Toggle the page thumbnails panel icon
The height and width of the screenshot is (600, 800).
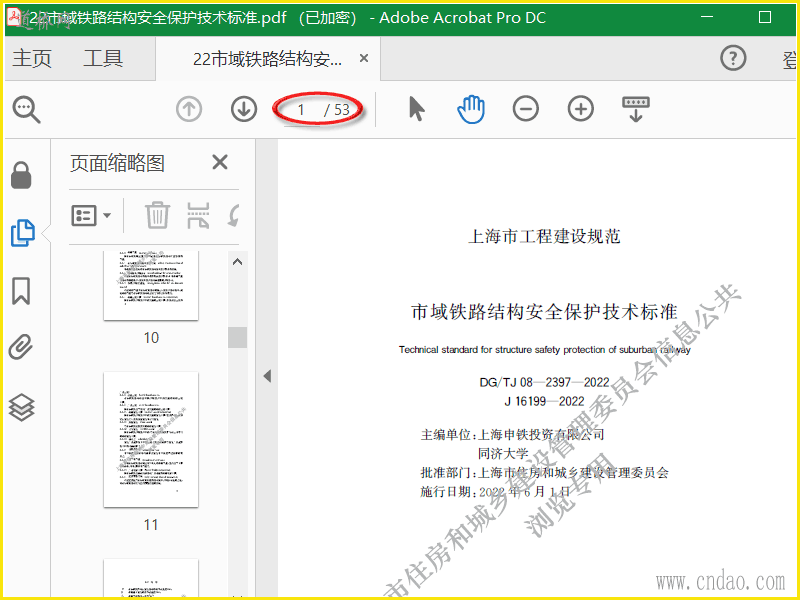click(x=23, y=233)
